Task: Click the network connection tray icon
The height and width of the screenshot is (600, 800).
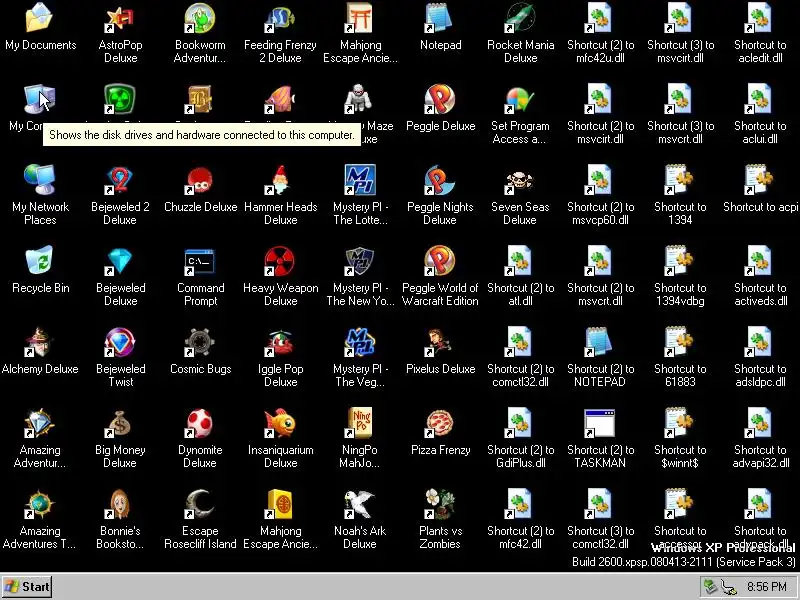Action: tap(729, 587)
